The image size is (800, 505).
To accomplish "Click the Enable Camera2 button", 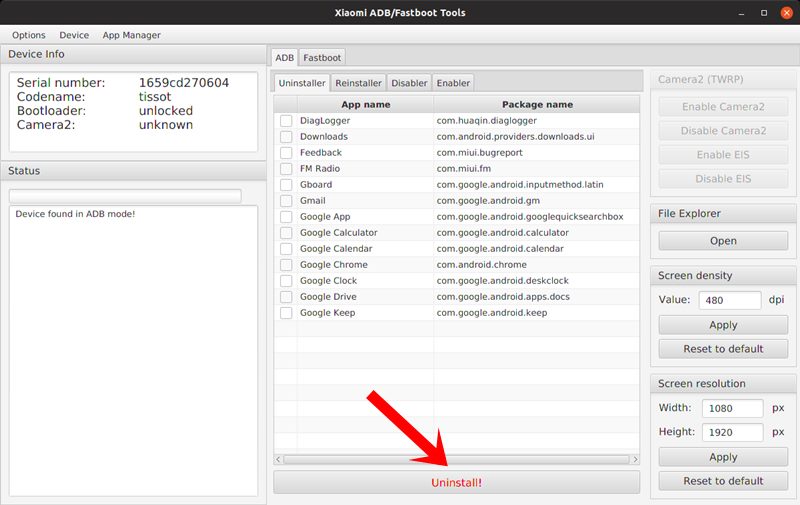I will (x=723, y=107).
